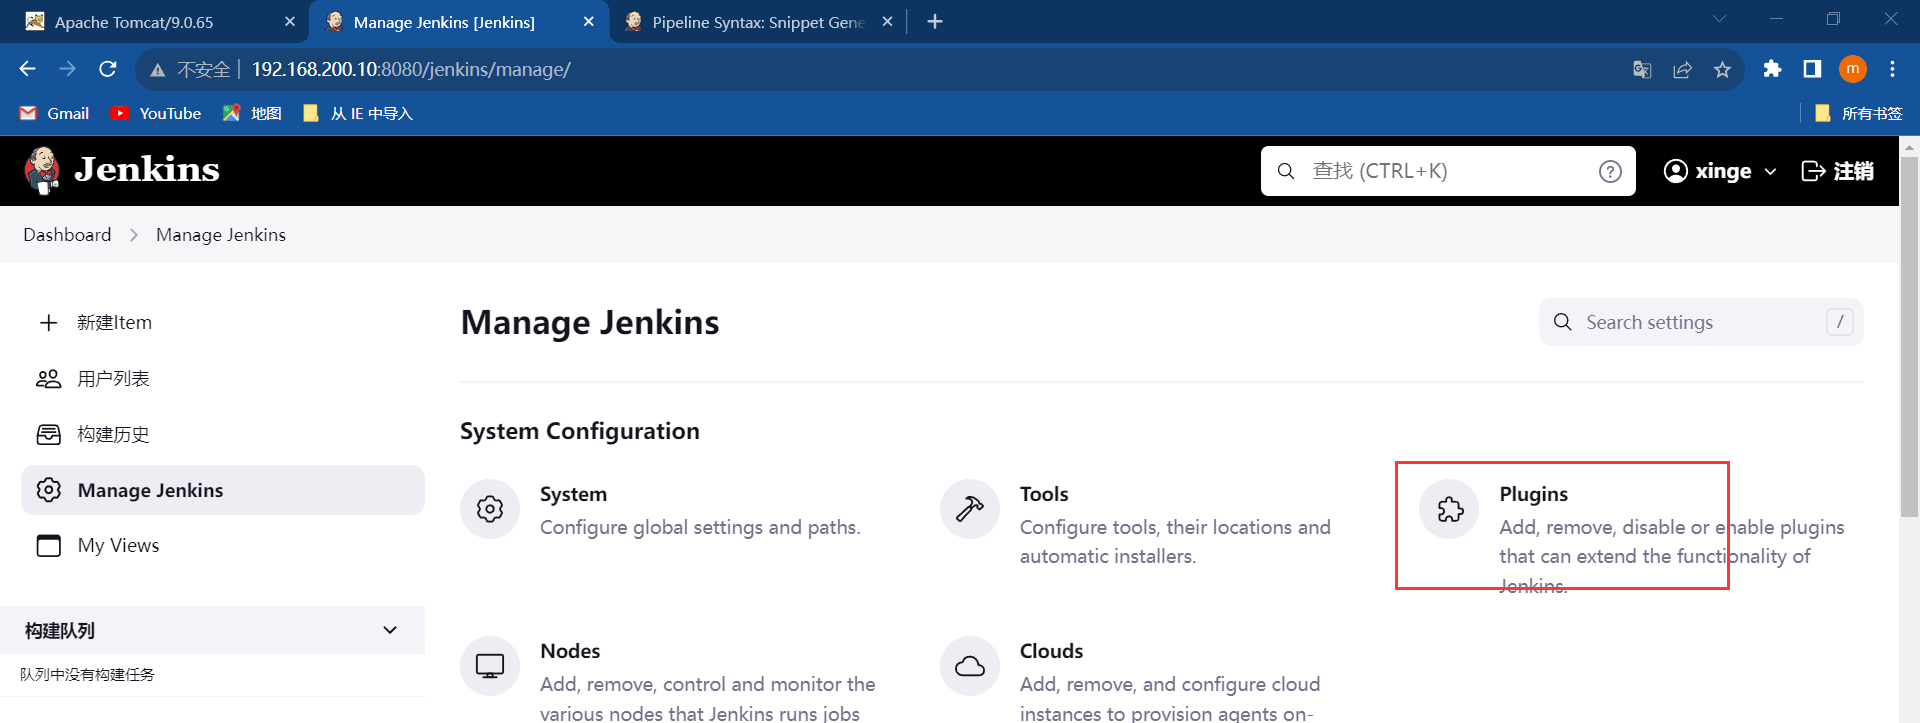1920x723 pixels.
Task: Open the 所有书签 all bookmarks folder
Action: (x=1858, y=113)
